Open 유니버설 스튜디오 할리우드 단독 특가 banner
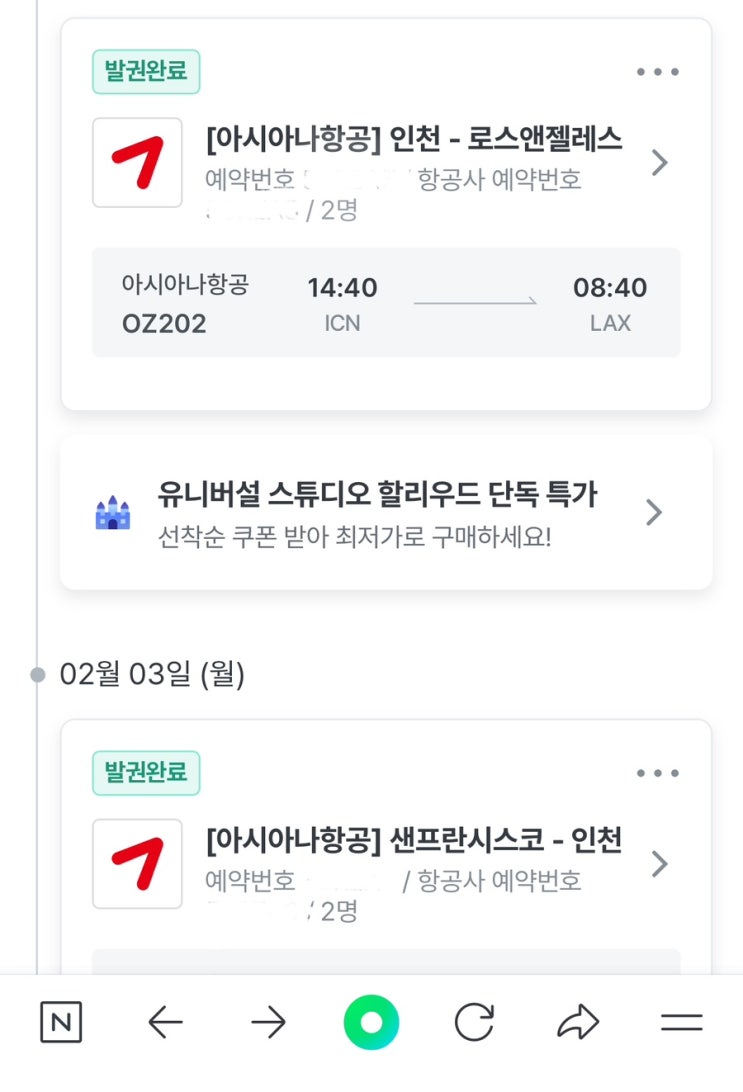The height and width of the screenshot is (1092, 743). tap(386, 513)
